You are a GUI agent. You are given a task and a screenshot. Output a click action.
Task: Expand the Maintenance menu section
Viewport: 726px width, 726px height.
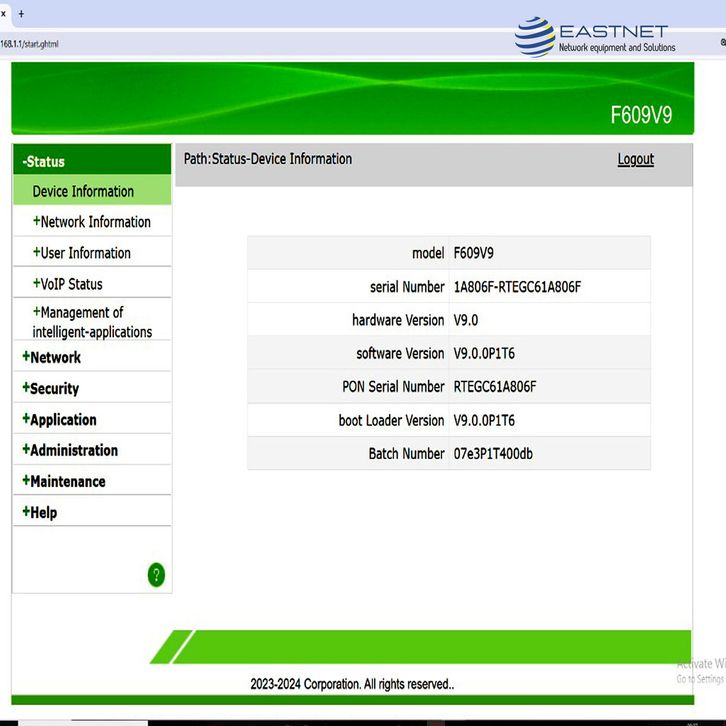tap(64, 481)
